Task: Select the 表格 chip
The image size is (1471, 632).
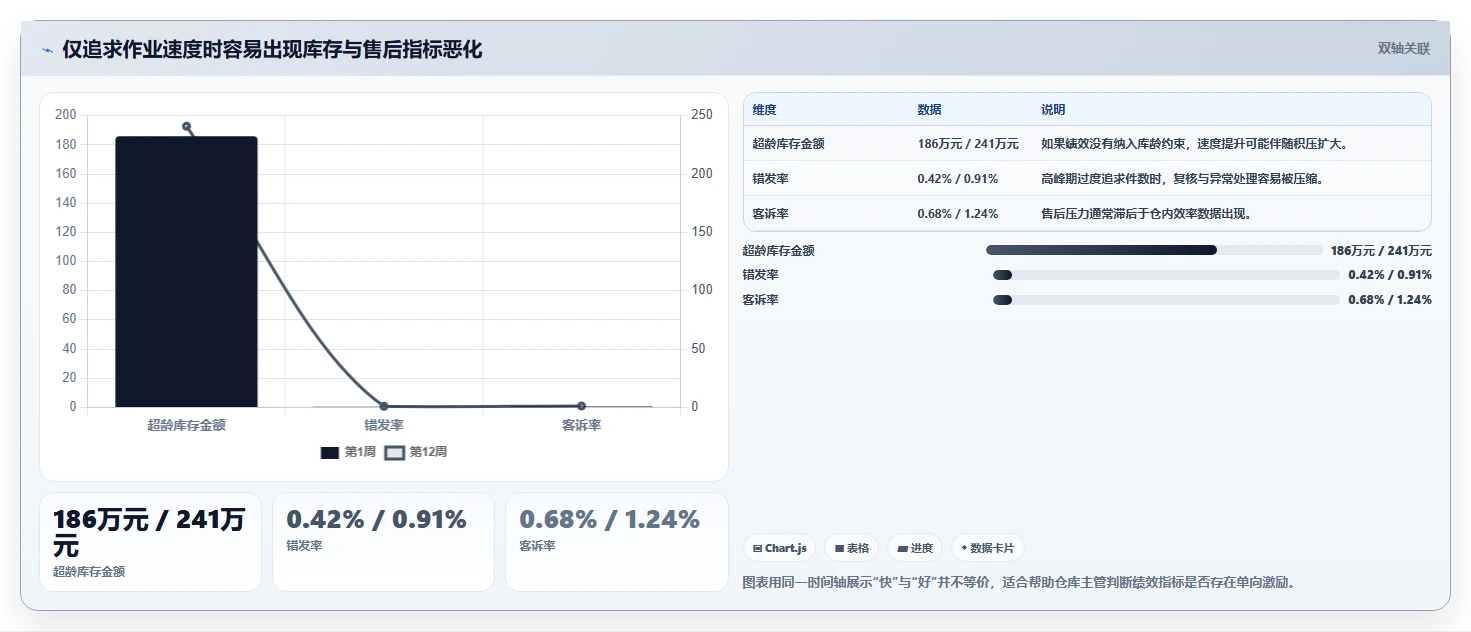Action: [851, 548]
